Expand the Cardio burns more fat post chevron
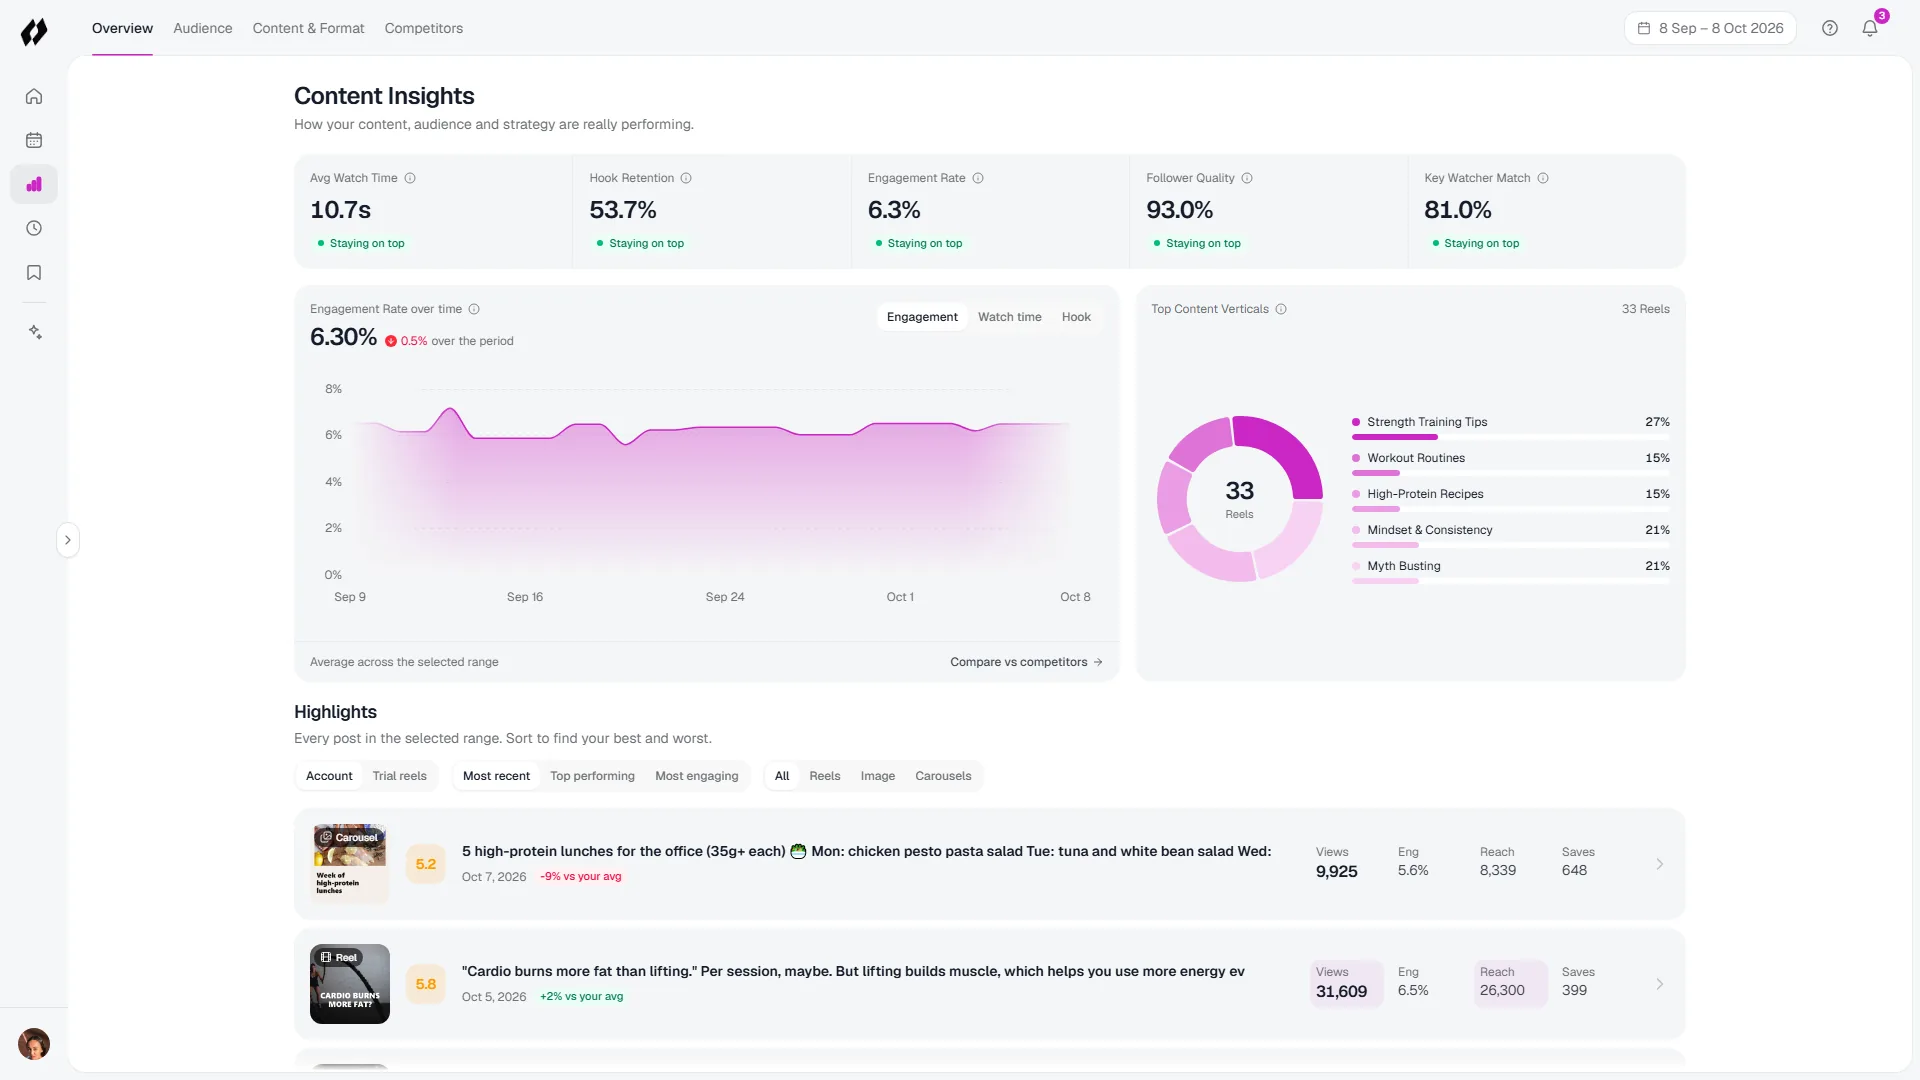 pyautogui.click(x=1660, y=984)
